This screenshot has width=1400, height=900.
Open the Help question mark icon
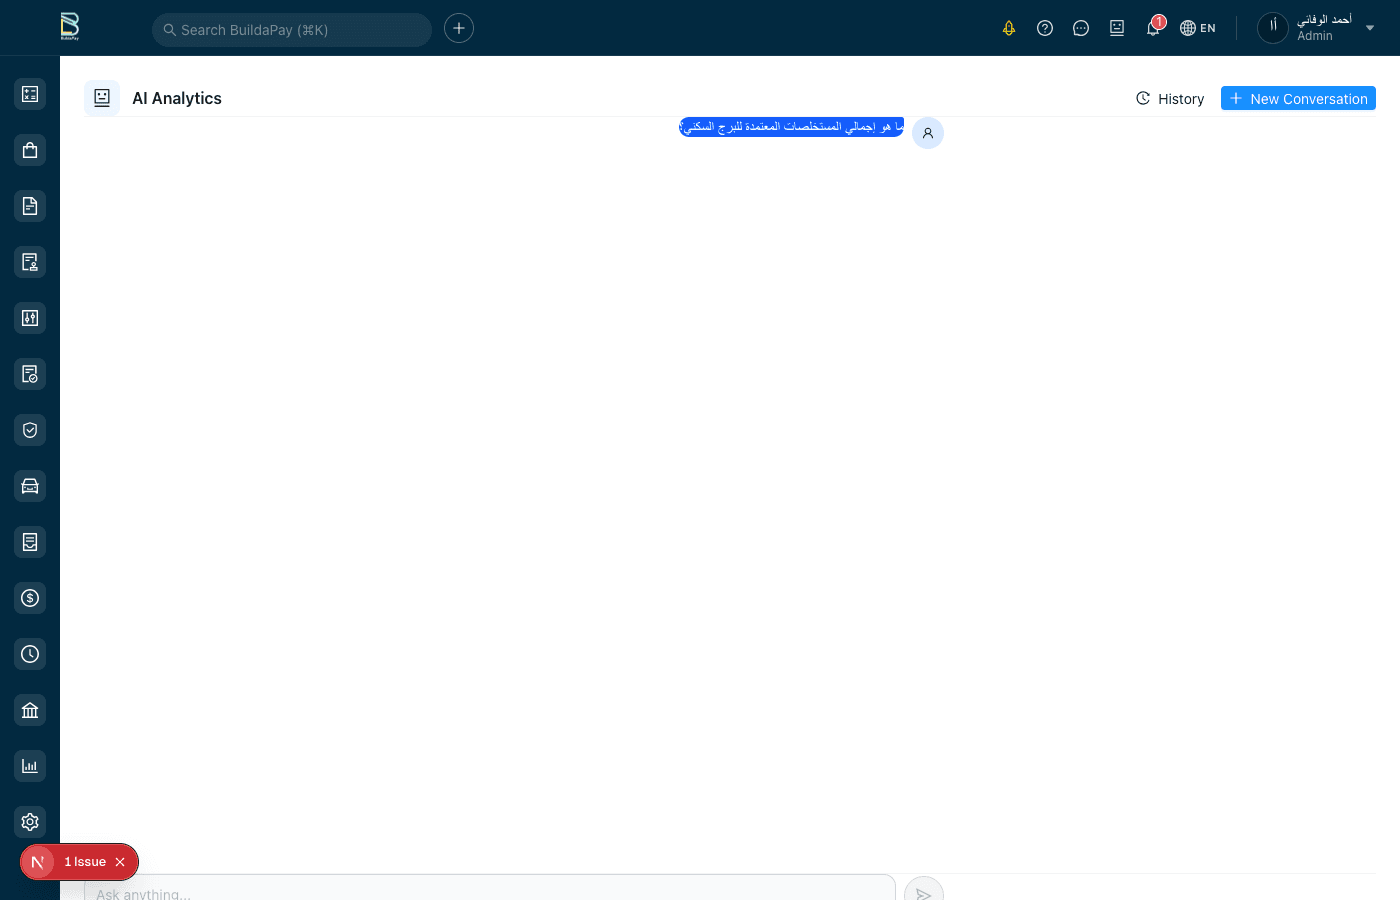click(1045, 27)
